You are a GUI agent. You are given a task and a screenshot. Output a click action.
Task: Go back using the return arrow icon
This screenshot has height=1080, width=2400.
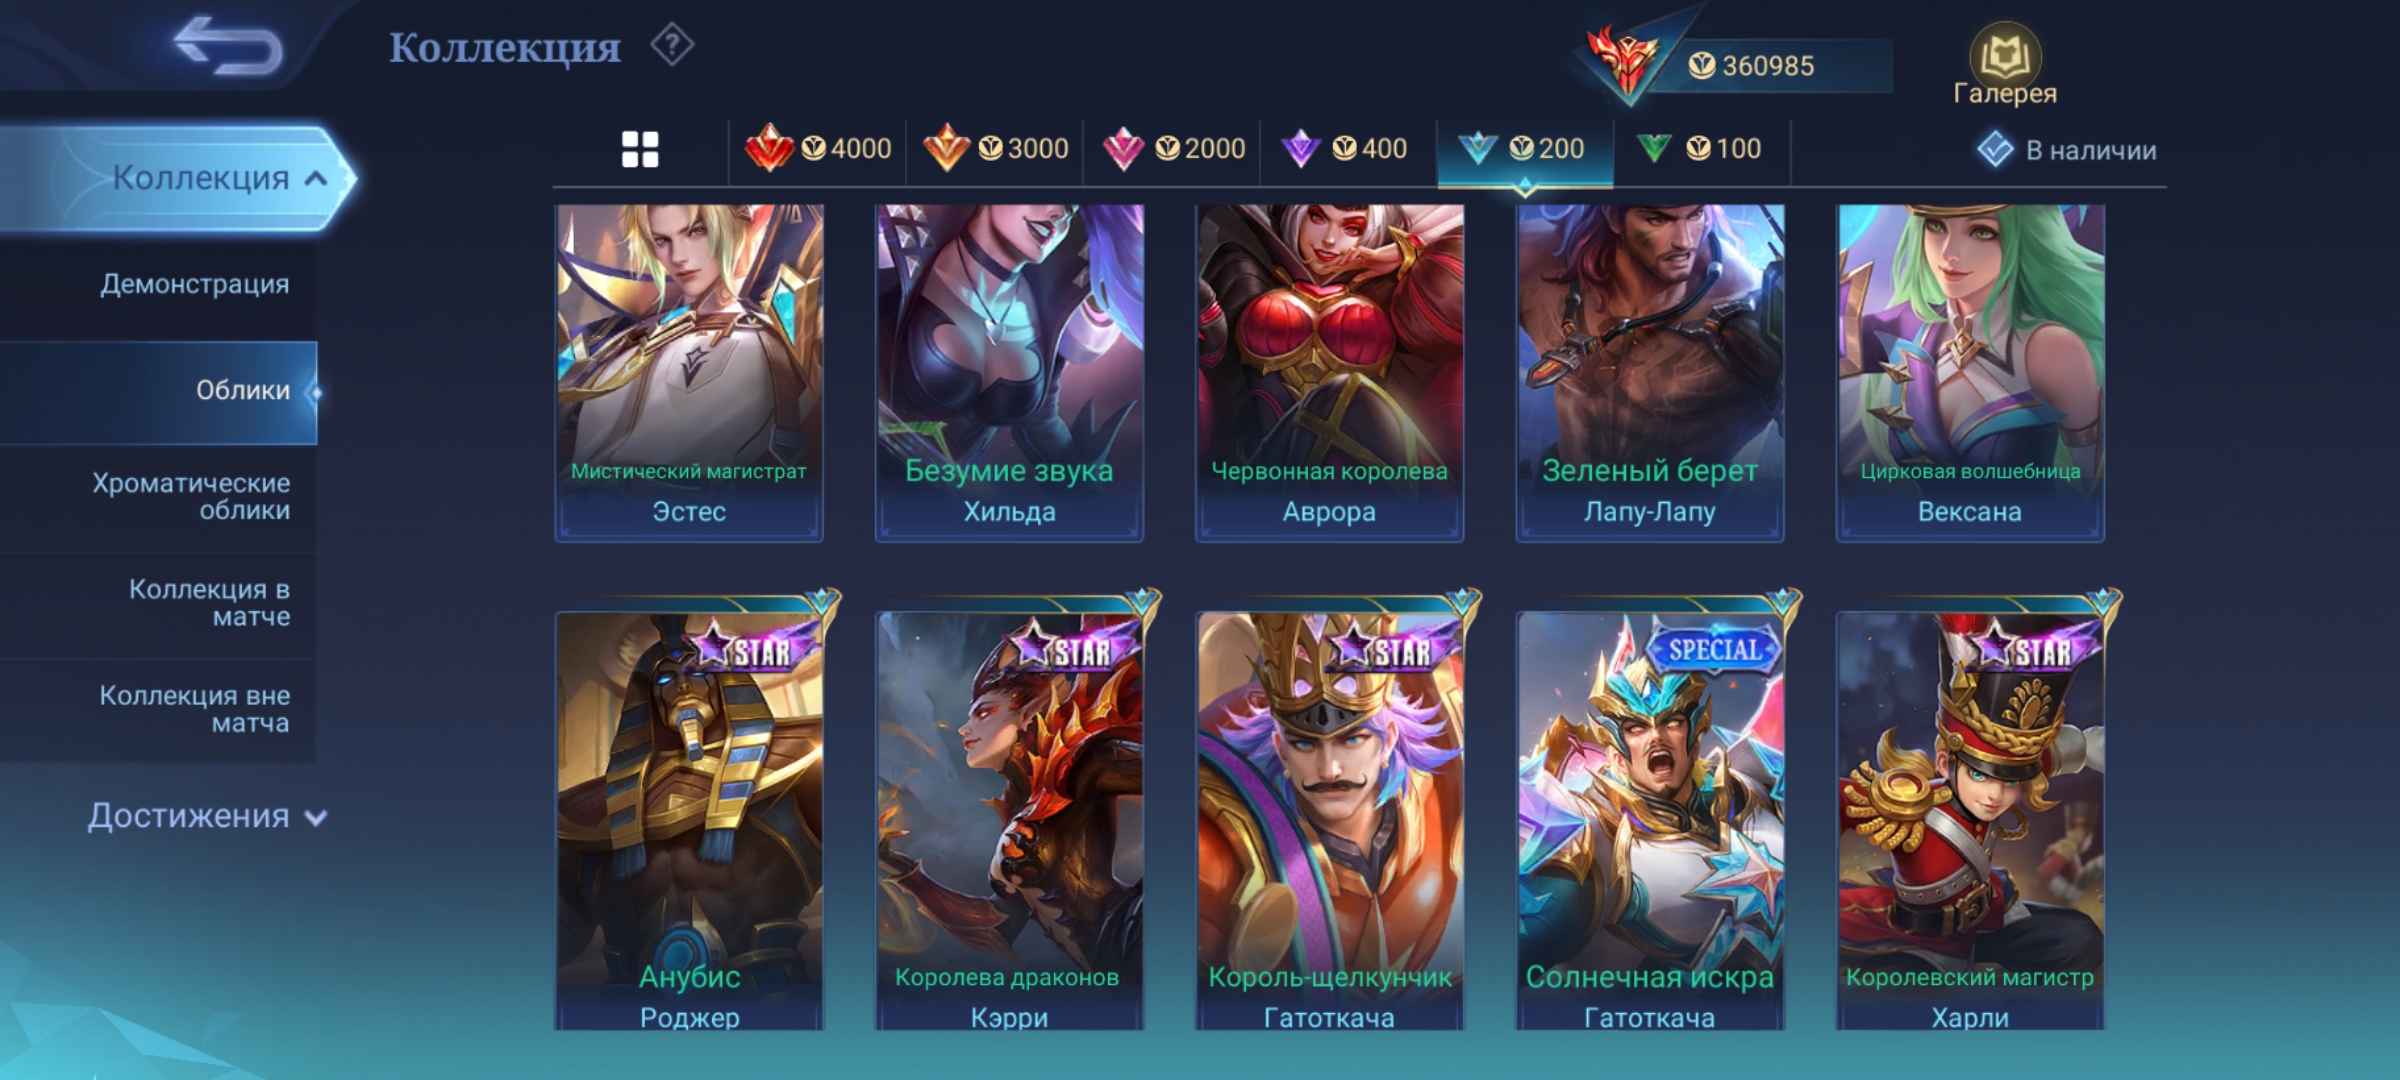pyautogui.click(x=227, y=45)
